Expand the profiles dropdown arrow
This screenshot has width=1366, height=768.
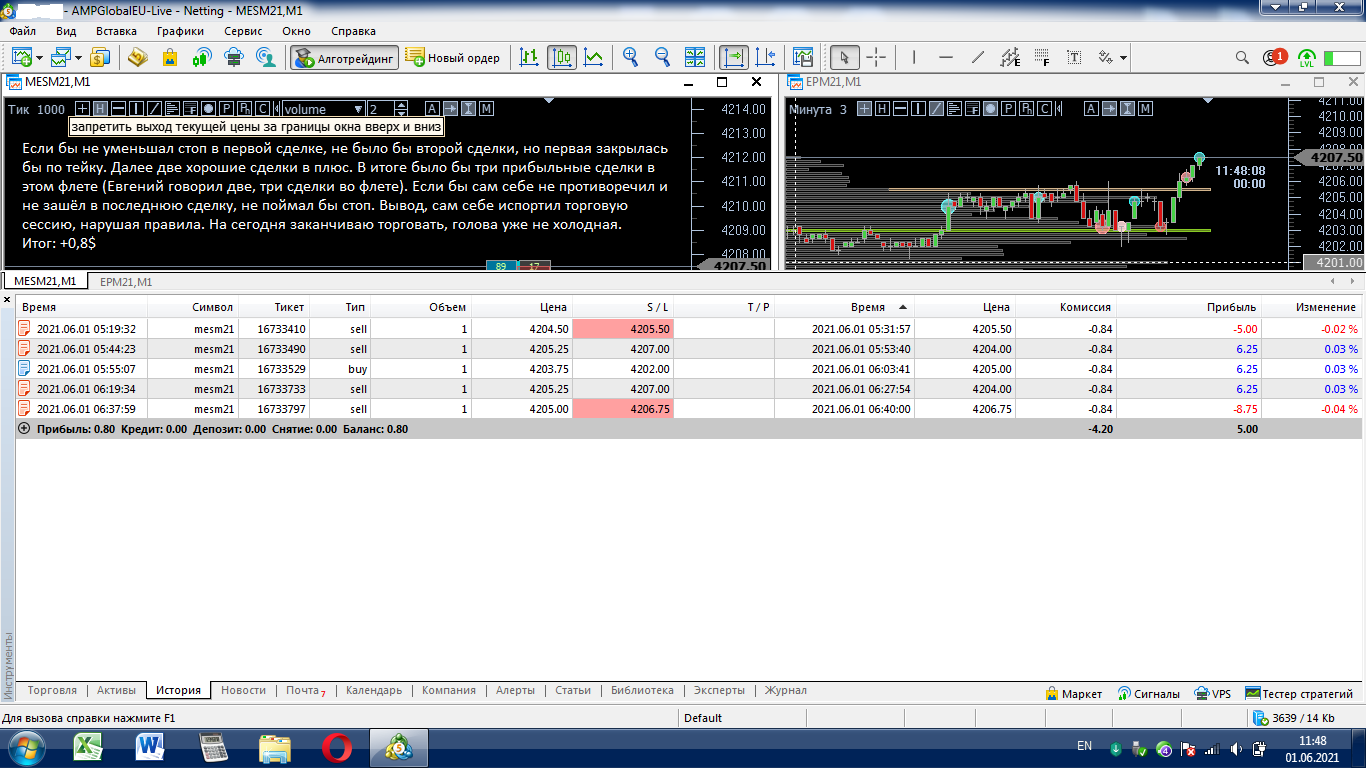tap(78, 57)
